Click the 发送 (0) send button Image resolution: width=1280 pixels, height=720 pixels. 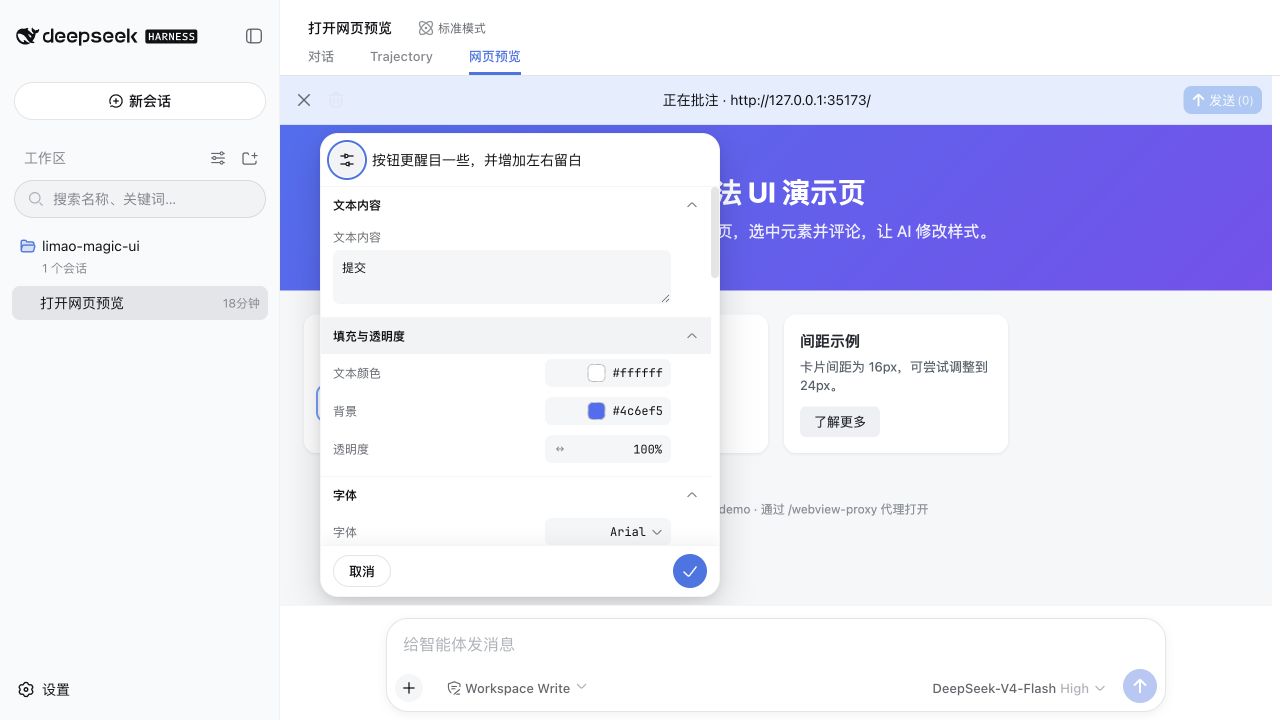[x=1222, y=100]
